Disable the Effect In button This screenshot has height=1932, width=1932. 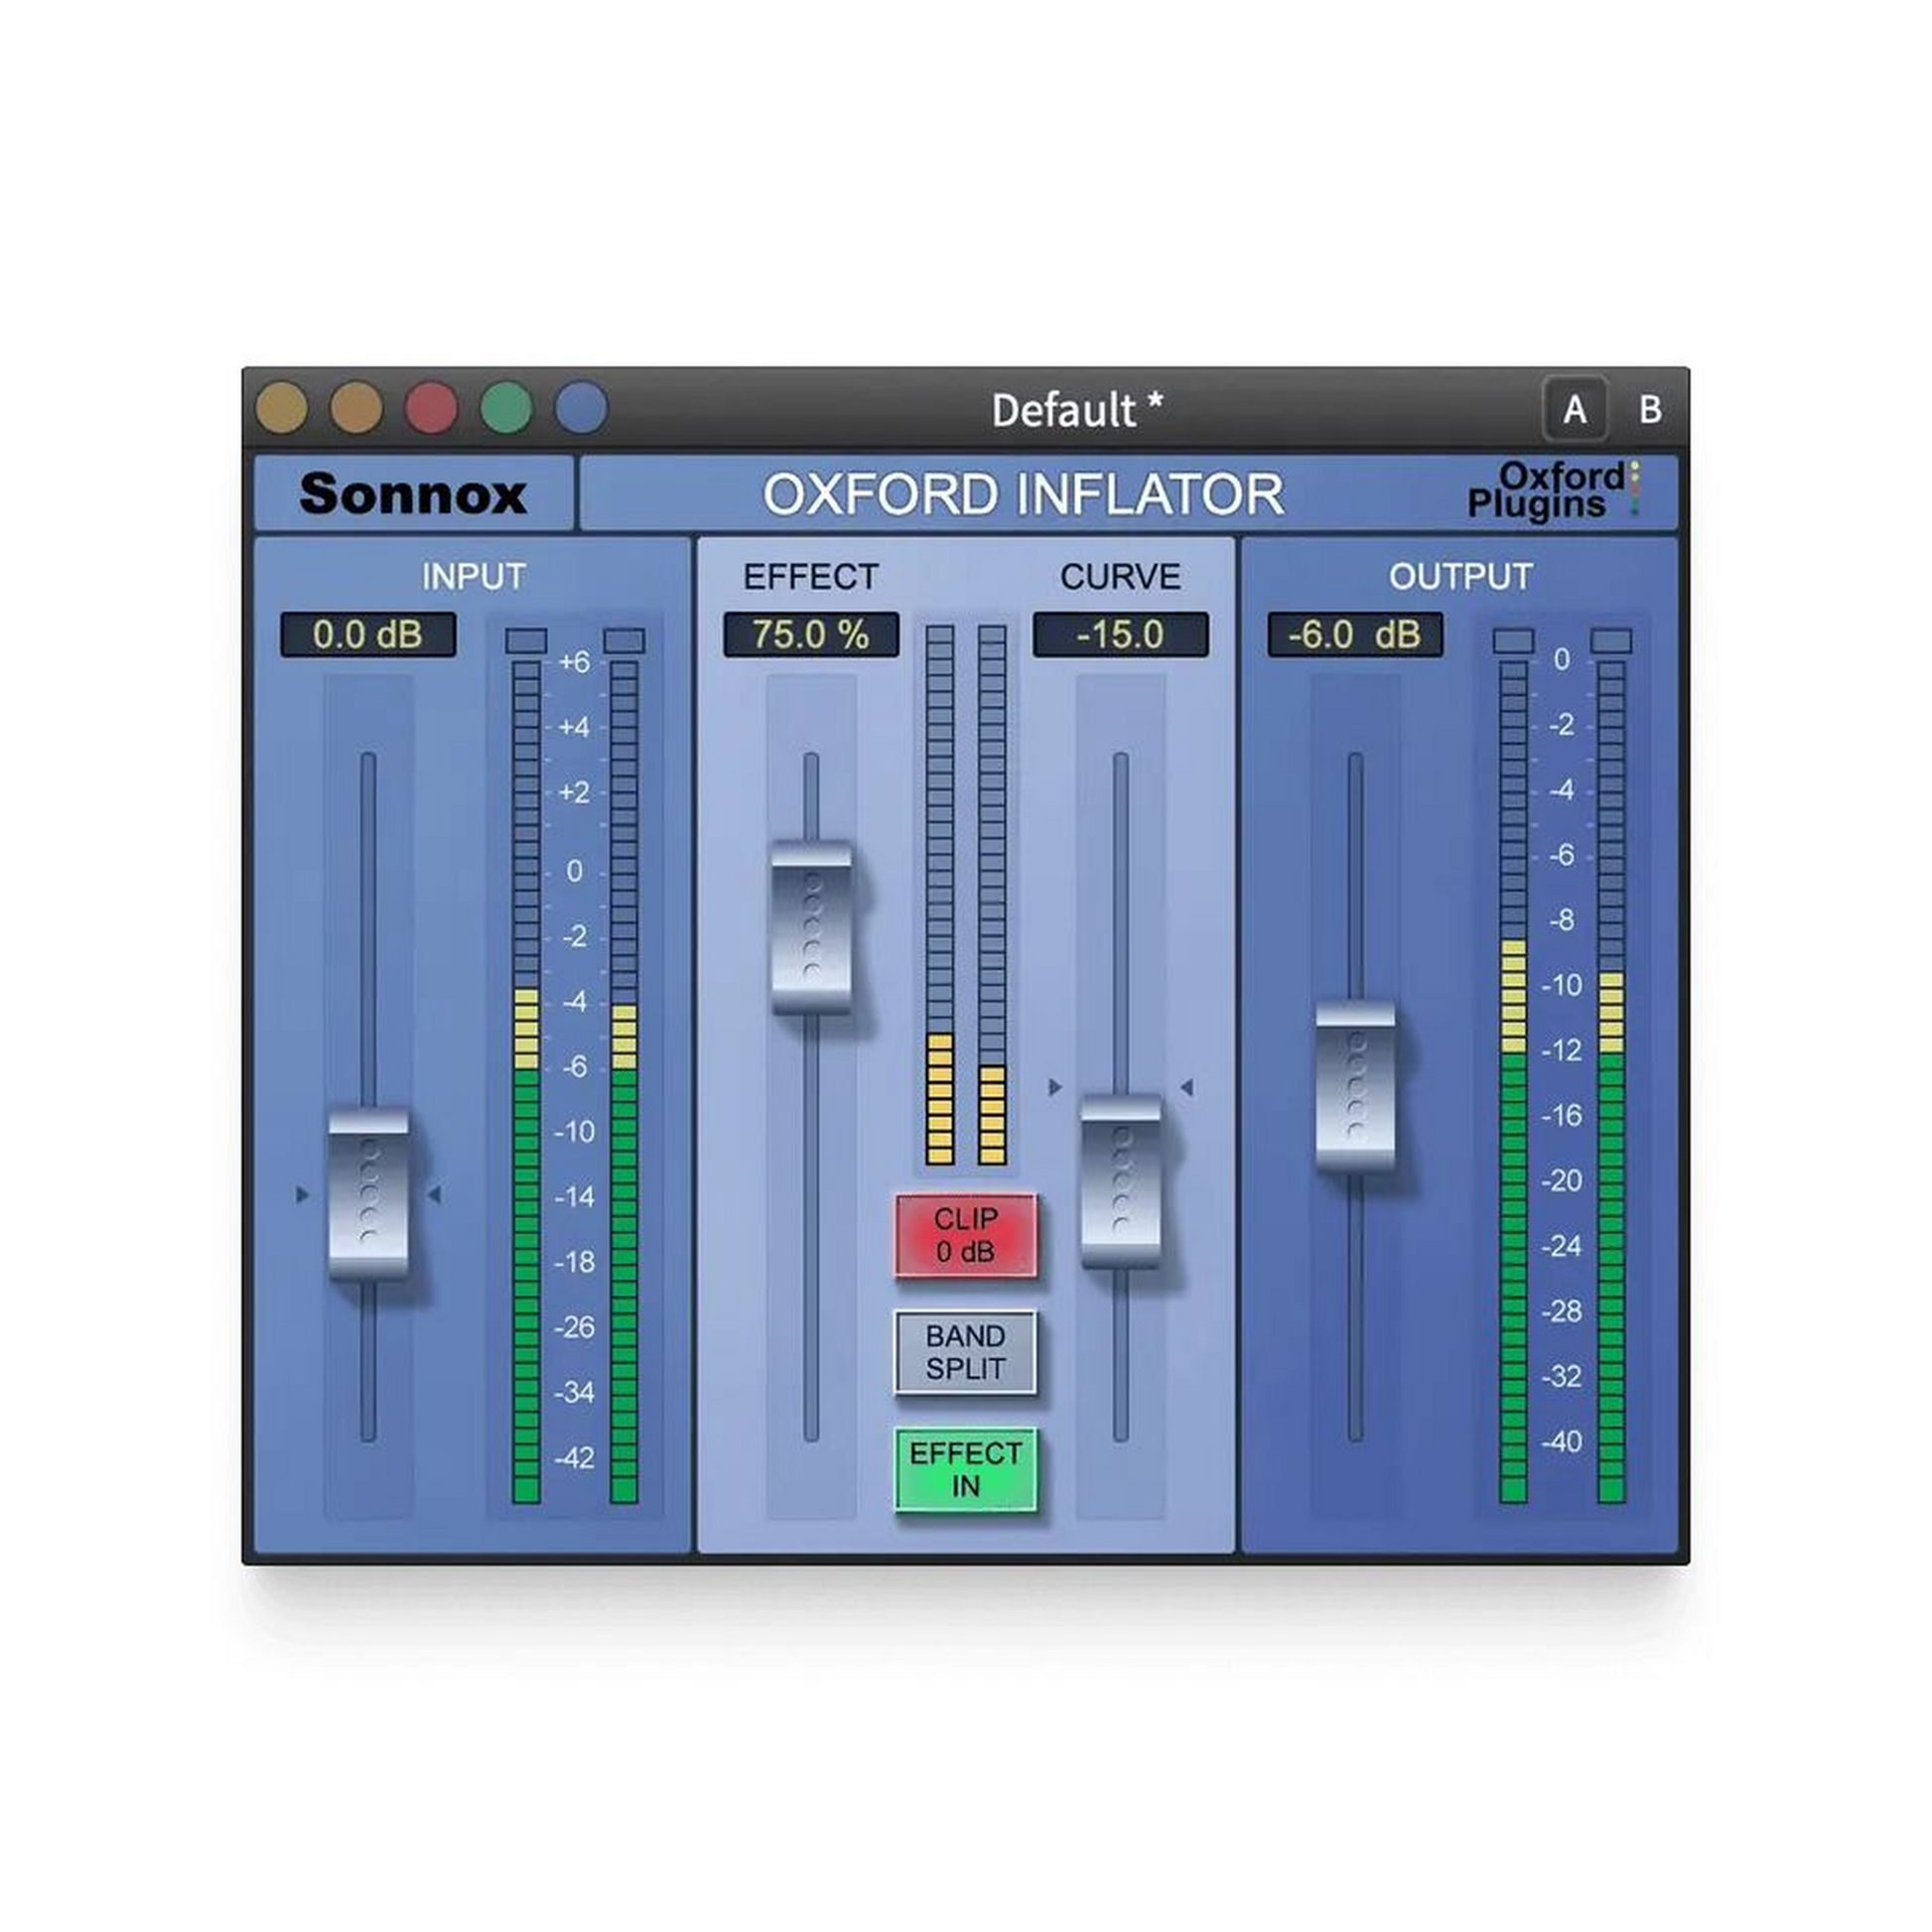pos(966,1466)
